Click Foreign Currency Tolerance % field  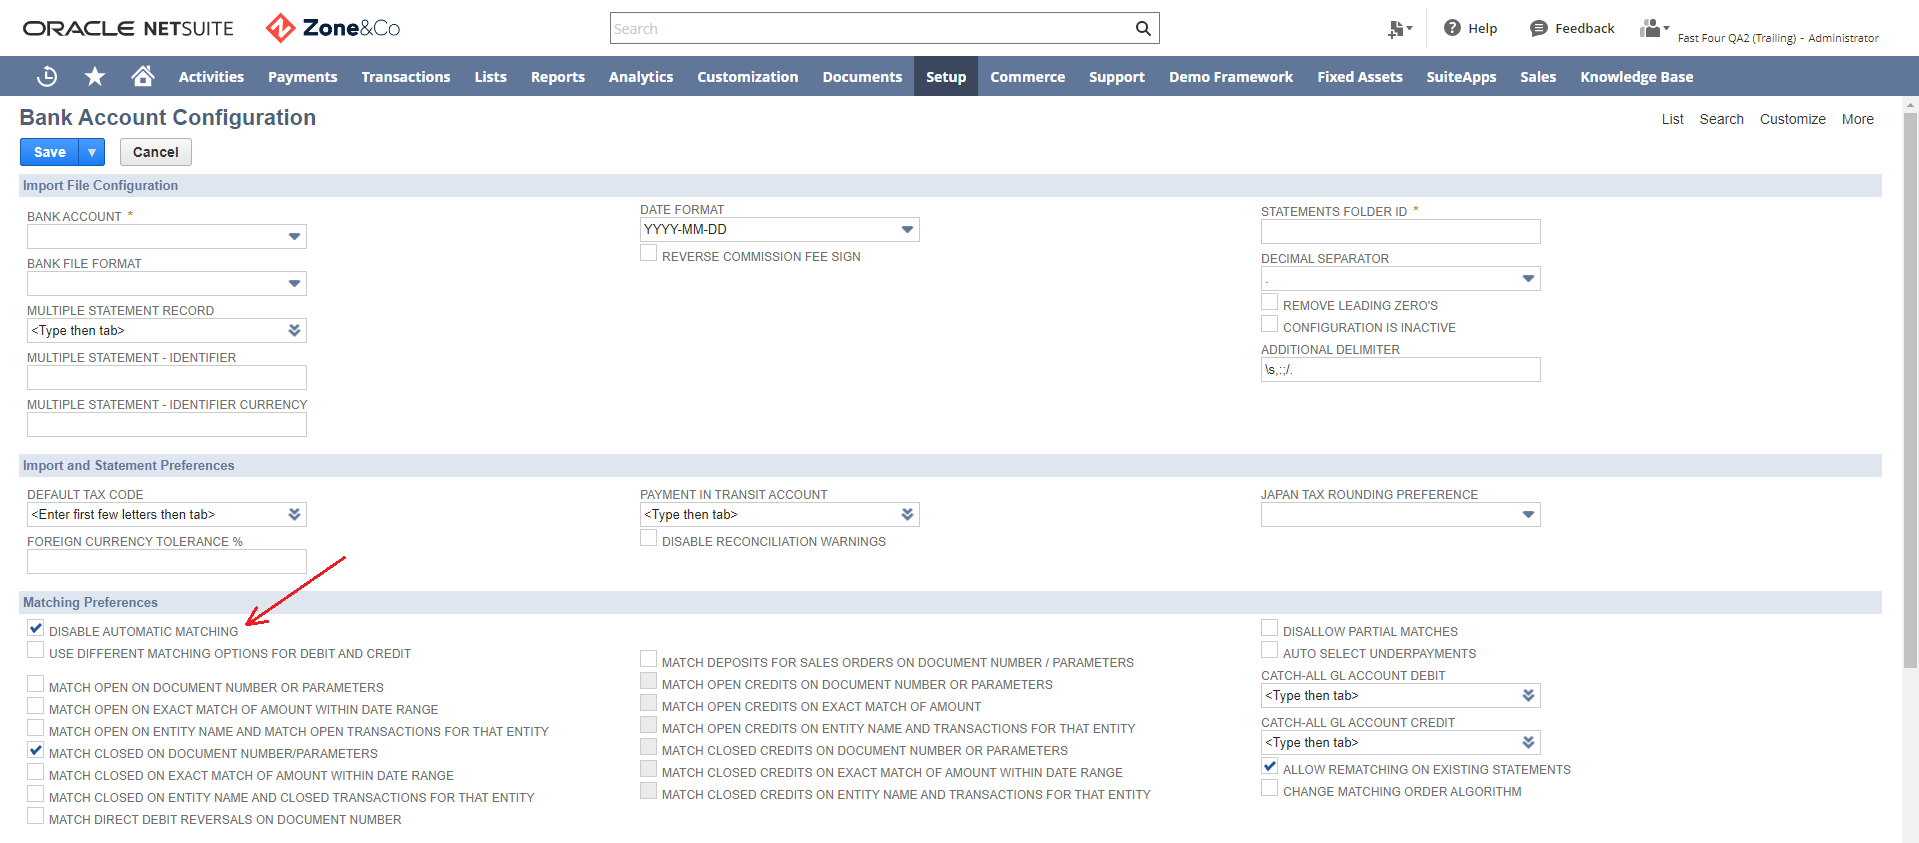[x=167, y=562]
